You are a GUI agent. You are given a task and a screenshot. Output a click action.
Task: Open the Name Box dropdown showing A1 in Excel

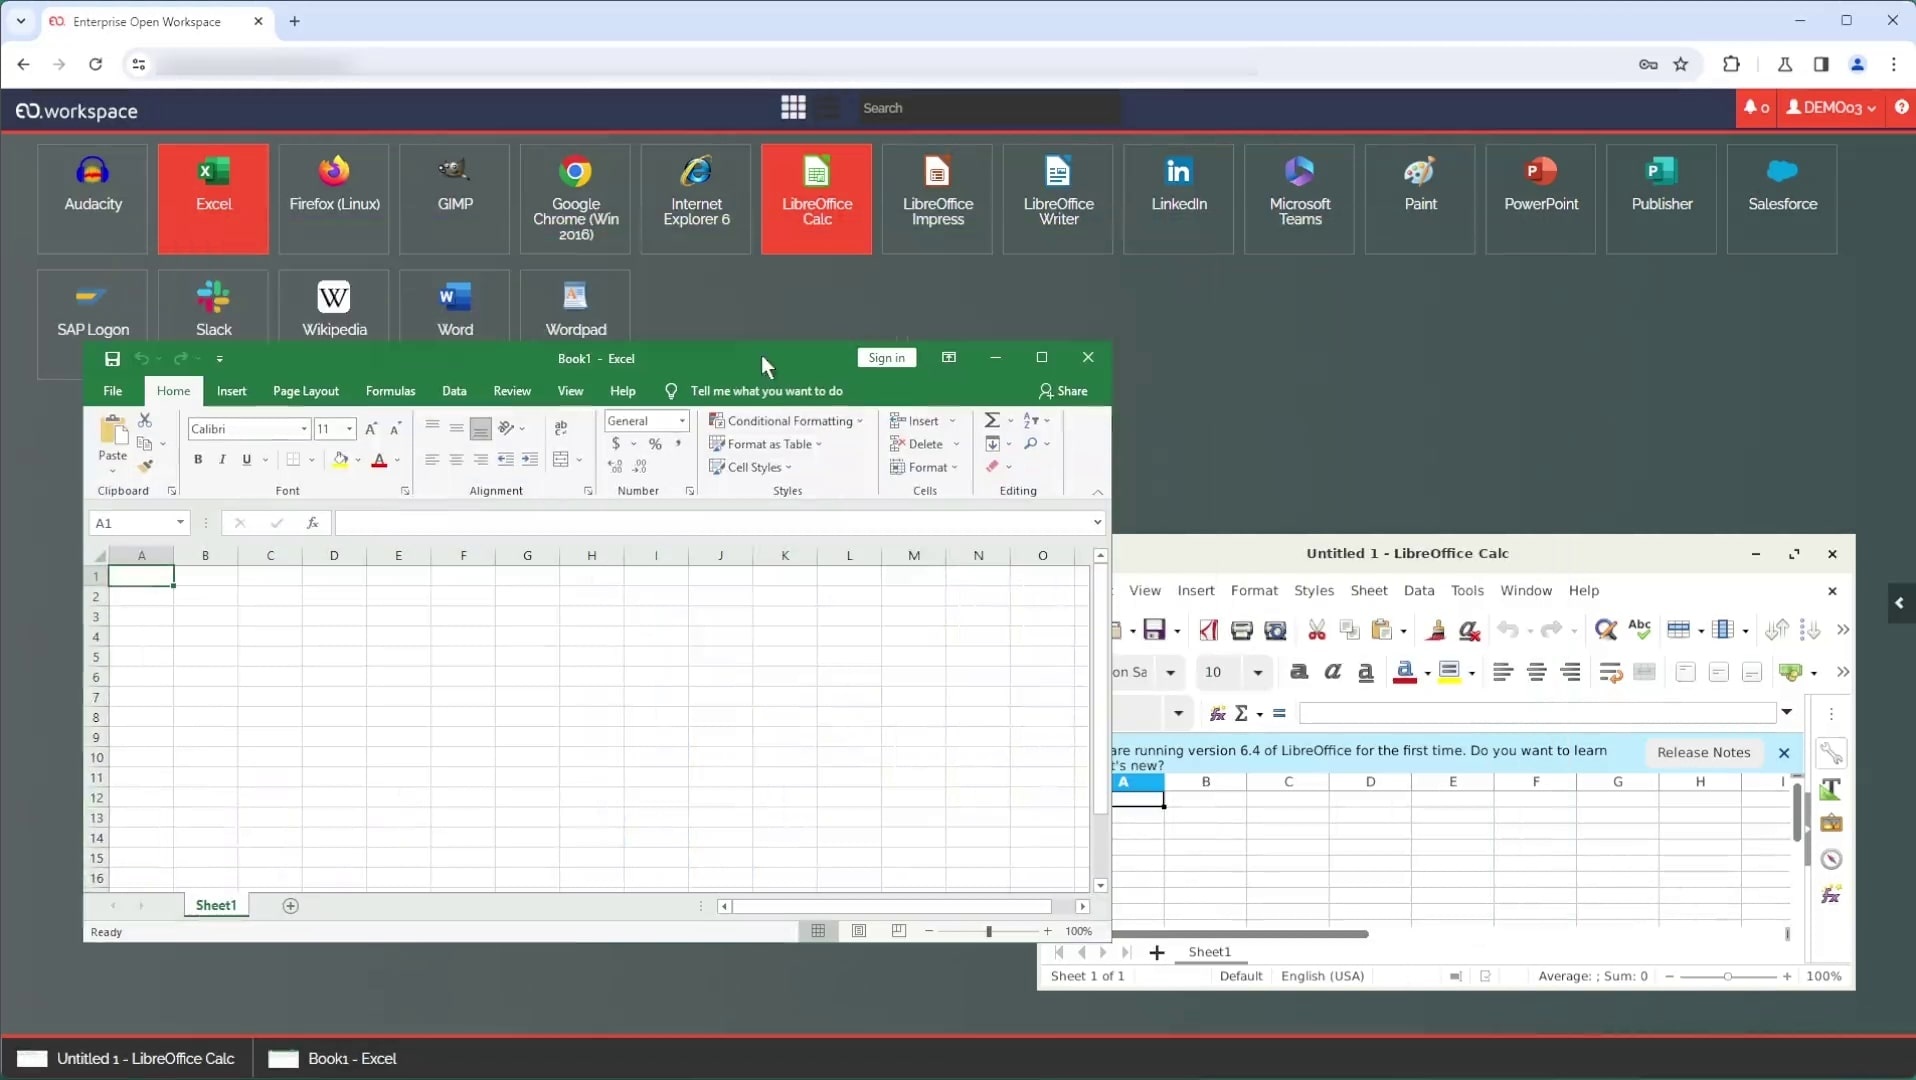point(180,522)
